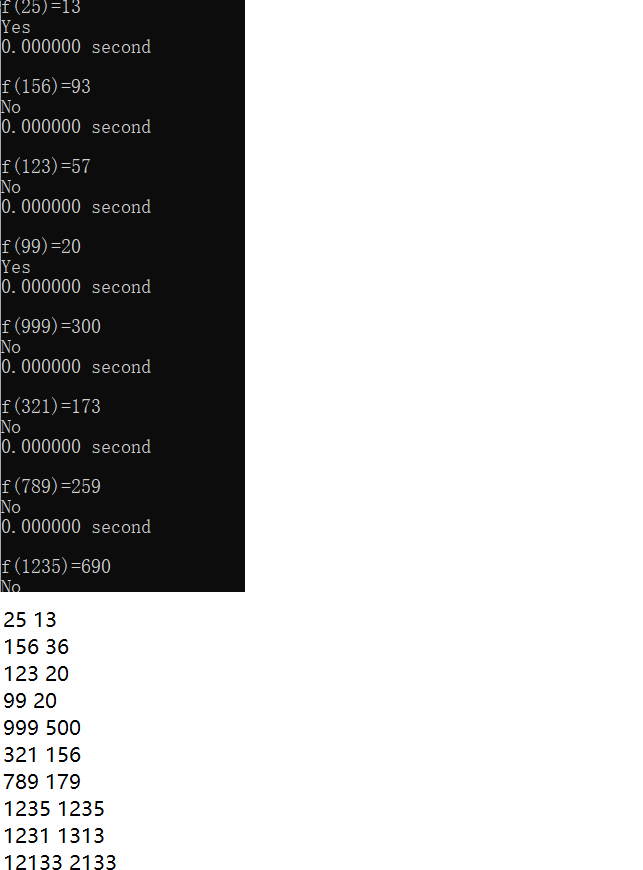Click the text line "789 179"
This screenshot has height=870, width=643.
(x=42, y=782)
